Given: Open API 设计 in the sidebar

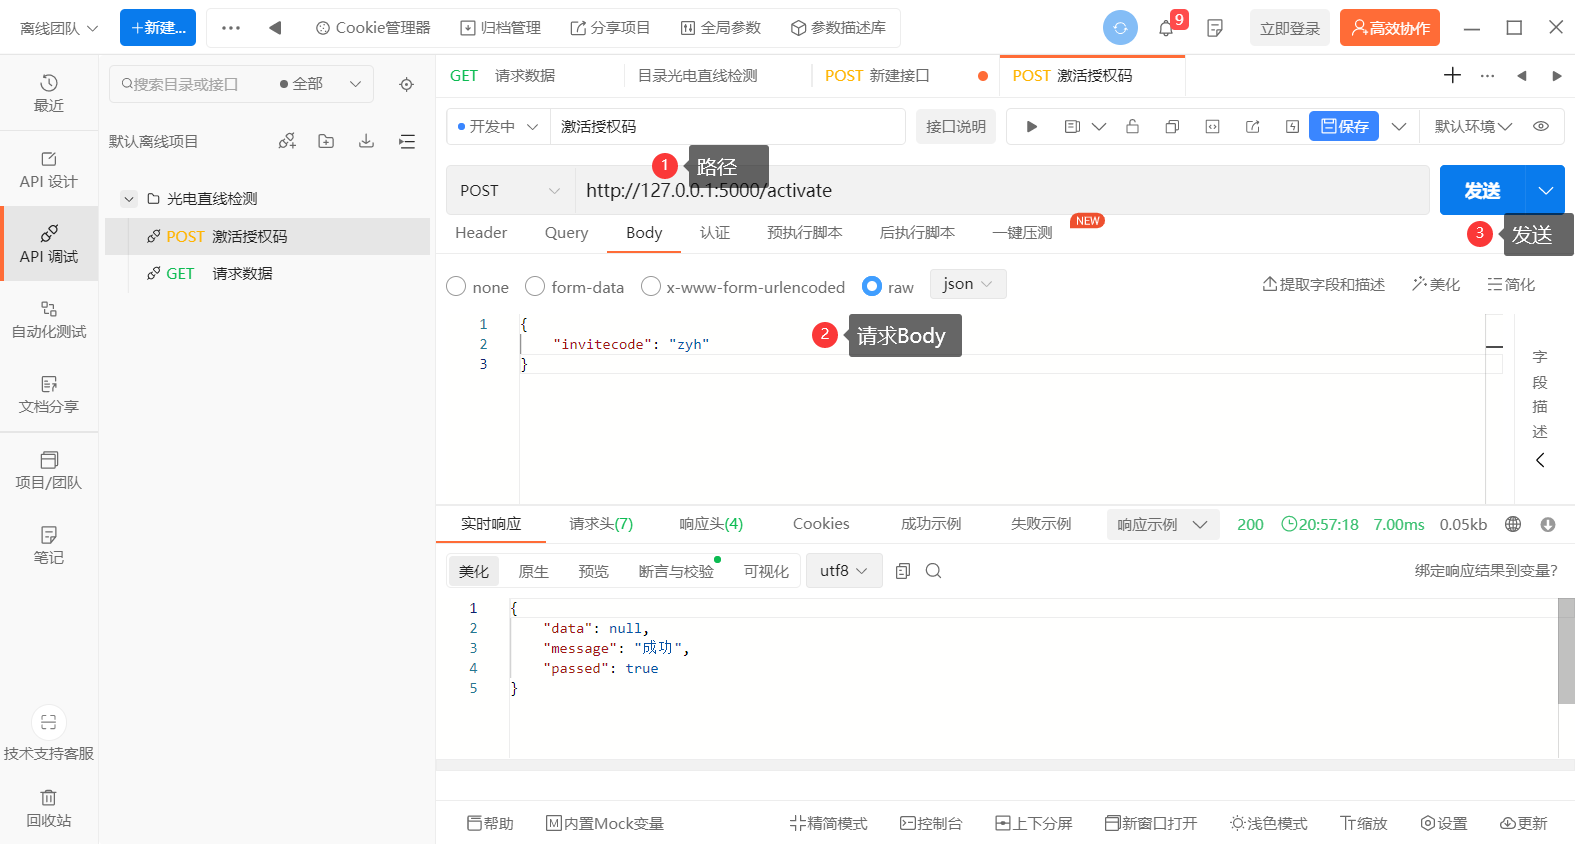Looking at the screenshot, I should click(49, 169).
